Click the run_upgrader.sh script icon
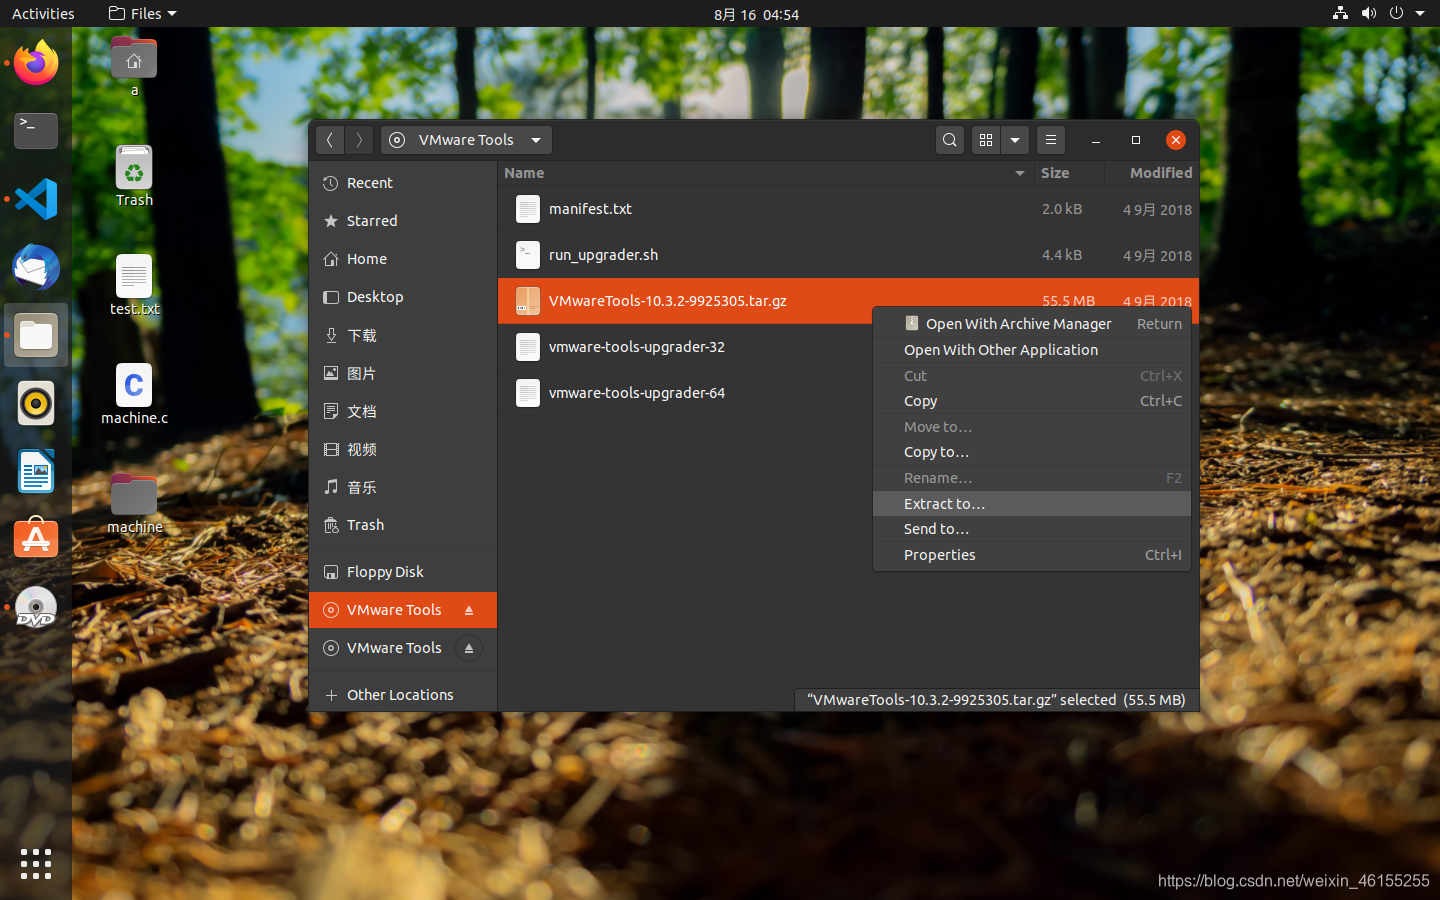 528,255
